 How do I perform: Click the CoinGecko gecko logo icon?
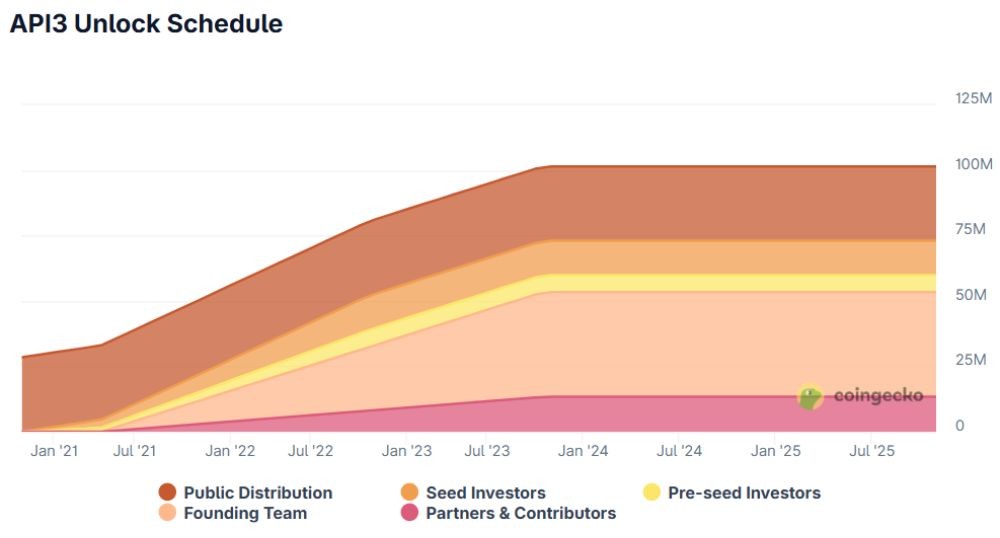coord(810,397)
